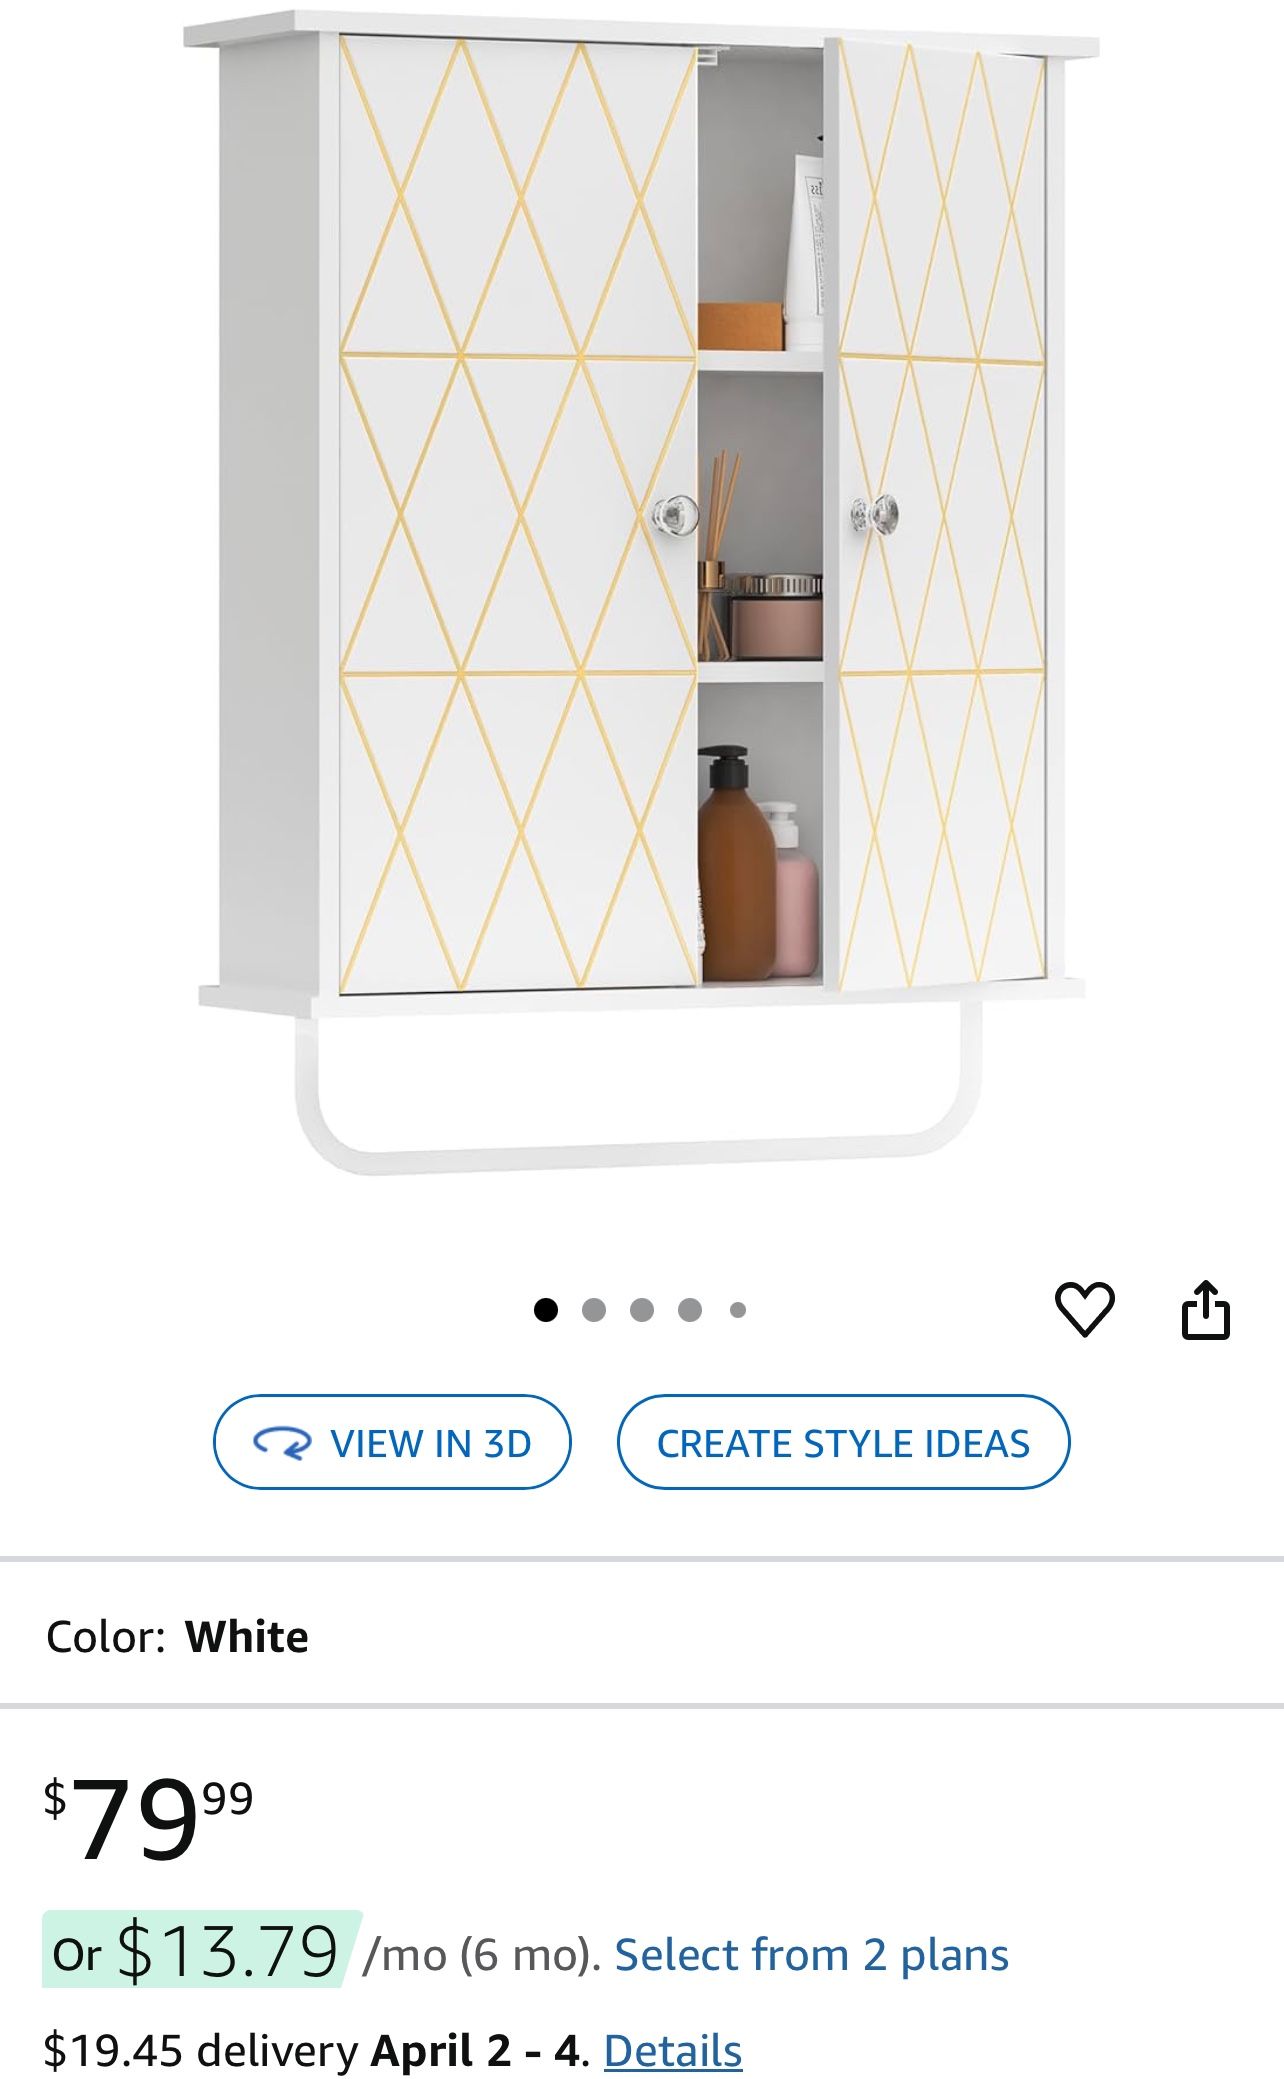
Task: Select the second image carousel dot
Action: point(594,1310)
